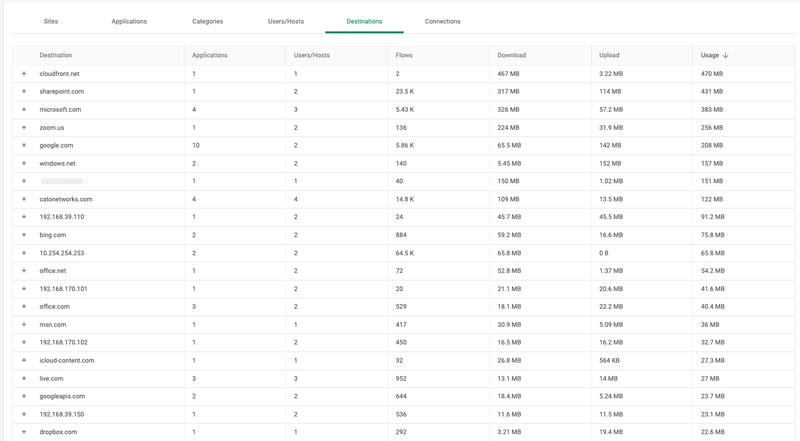
Task: Select the Users/Hosts tab
Action: click(x=286, y=21)
